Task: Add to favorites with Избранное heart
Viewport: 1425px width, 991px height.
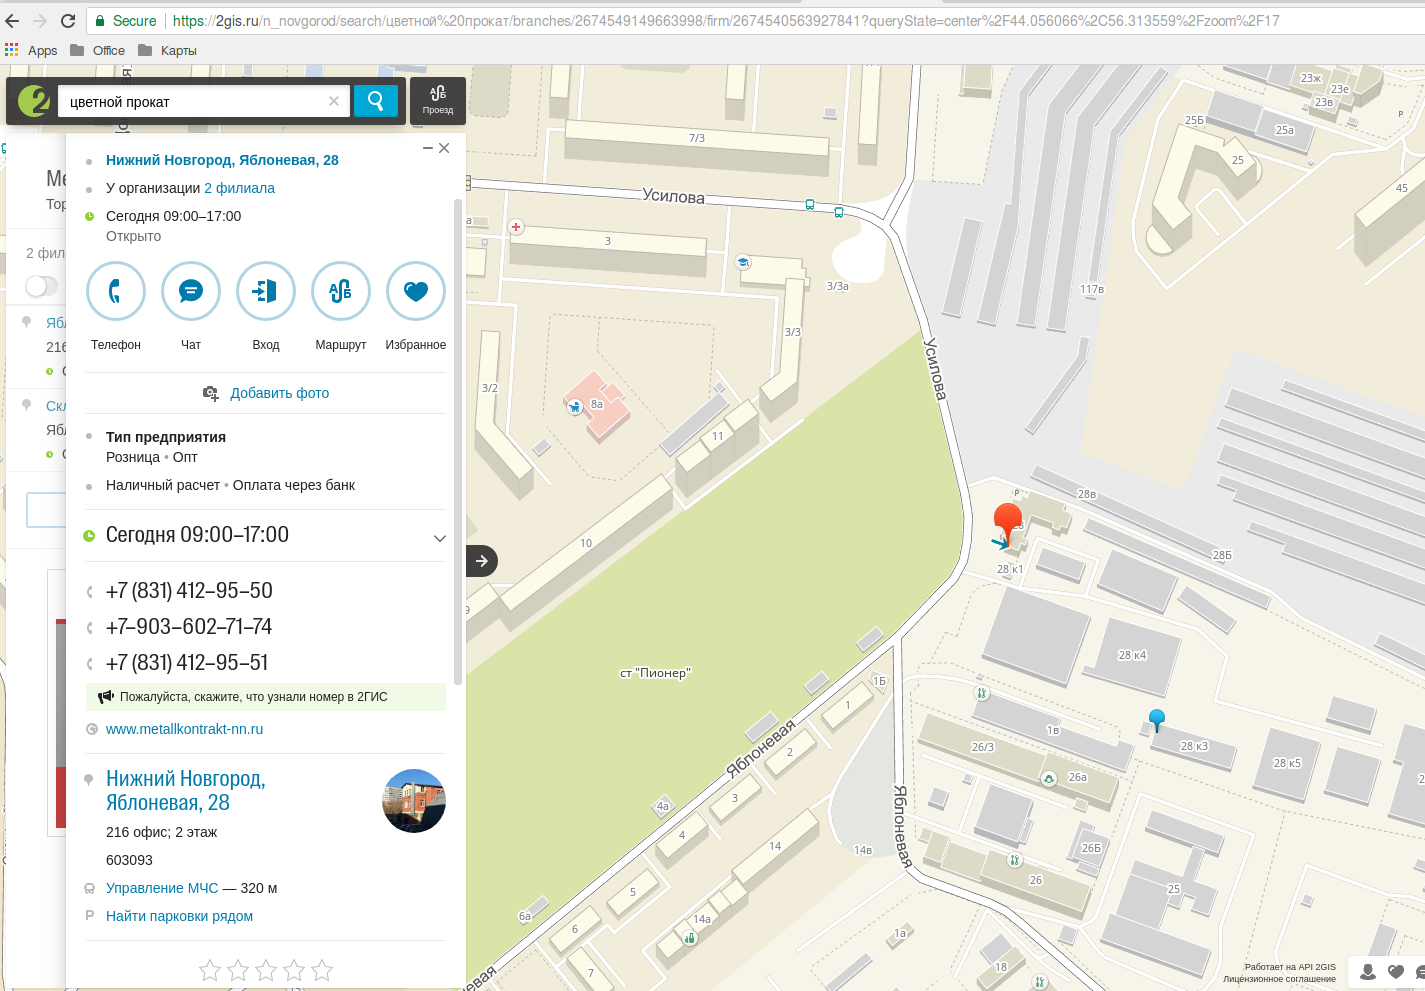Action: tap(416, 291)
